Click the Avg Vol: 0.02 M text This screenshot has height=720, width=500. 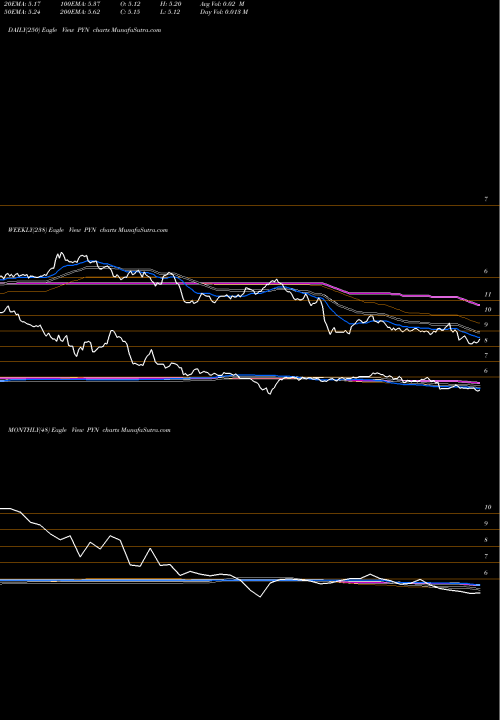222,4
